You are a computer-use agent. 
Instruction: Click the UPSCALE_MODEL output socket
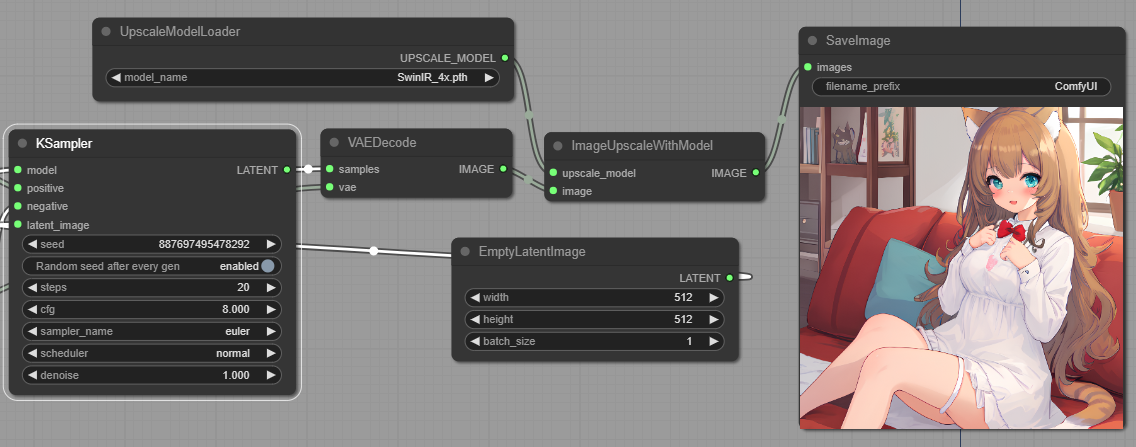[505, 58]
